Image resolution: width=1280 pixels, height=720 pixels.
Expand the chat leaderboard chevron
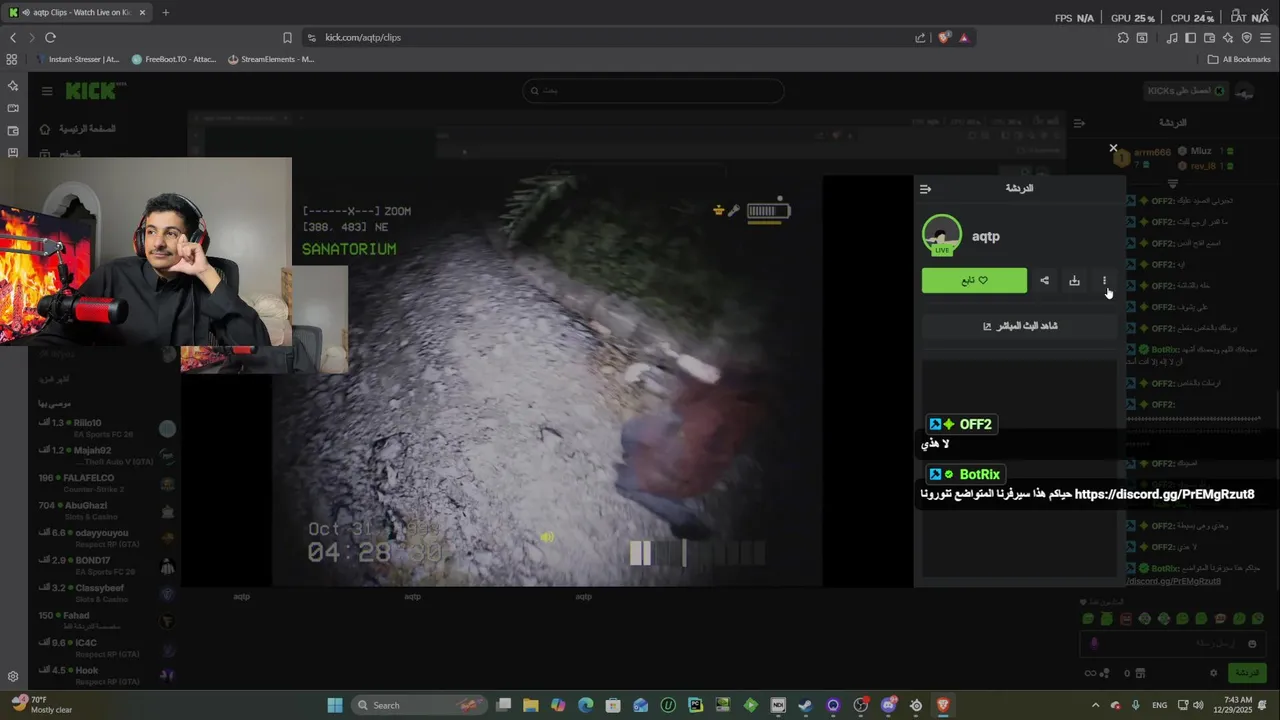1173,184
